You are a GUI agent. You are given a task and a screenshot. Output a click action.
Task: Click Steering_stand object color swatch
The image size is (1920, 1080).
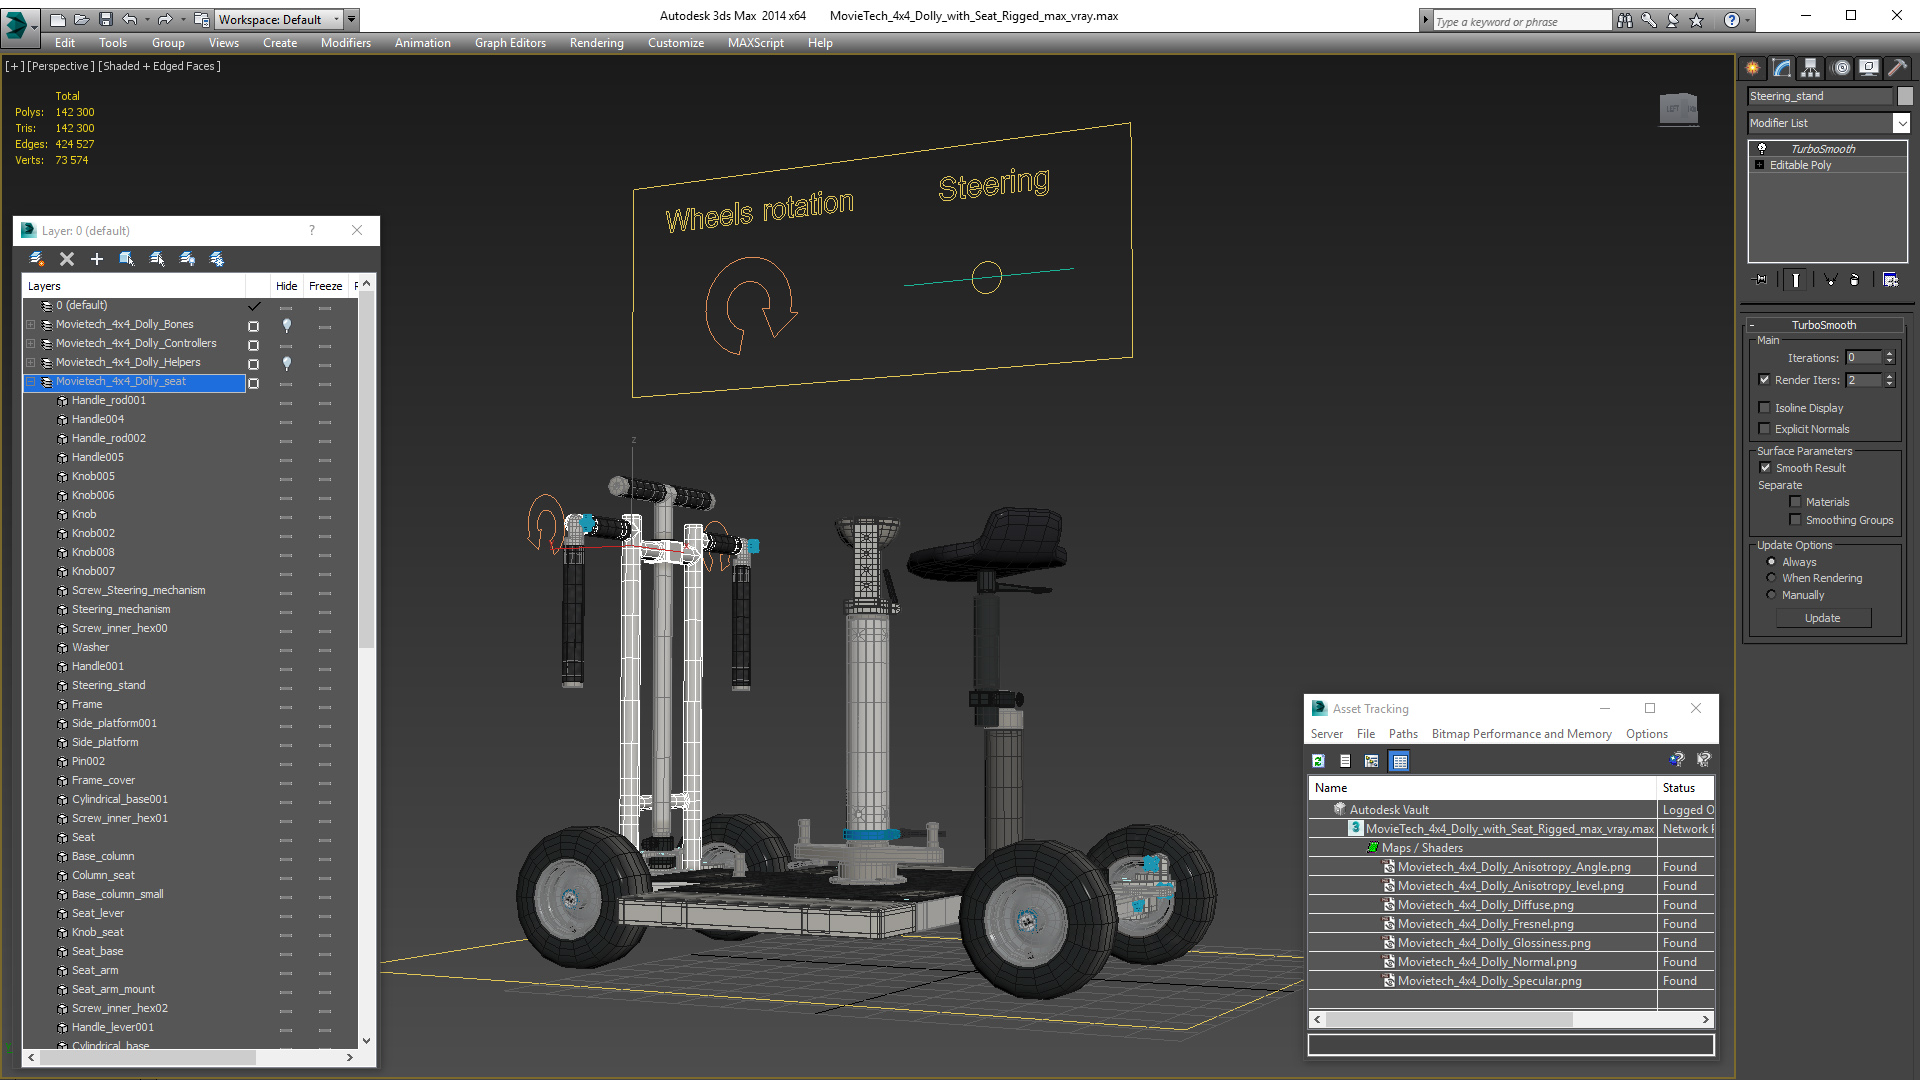(1905, 96)
